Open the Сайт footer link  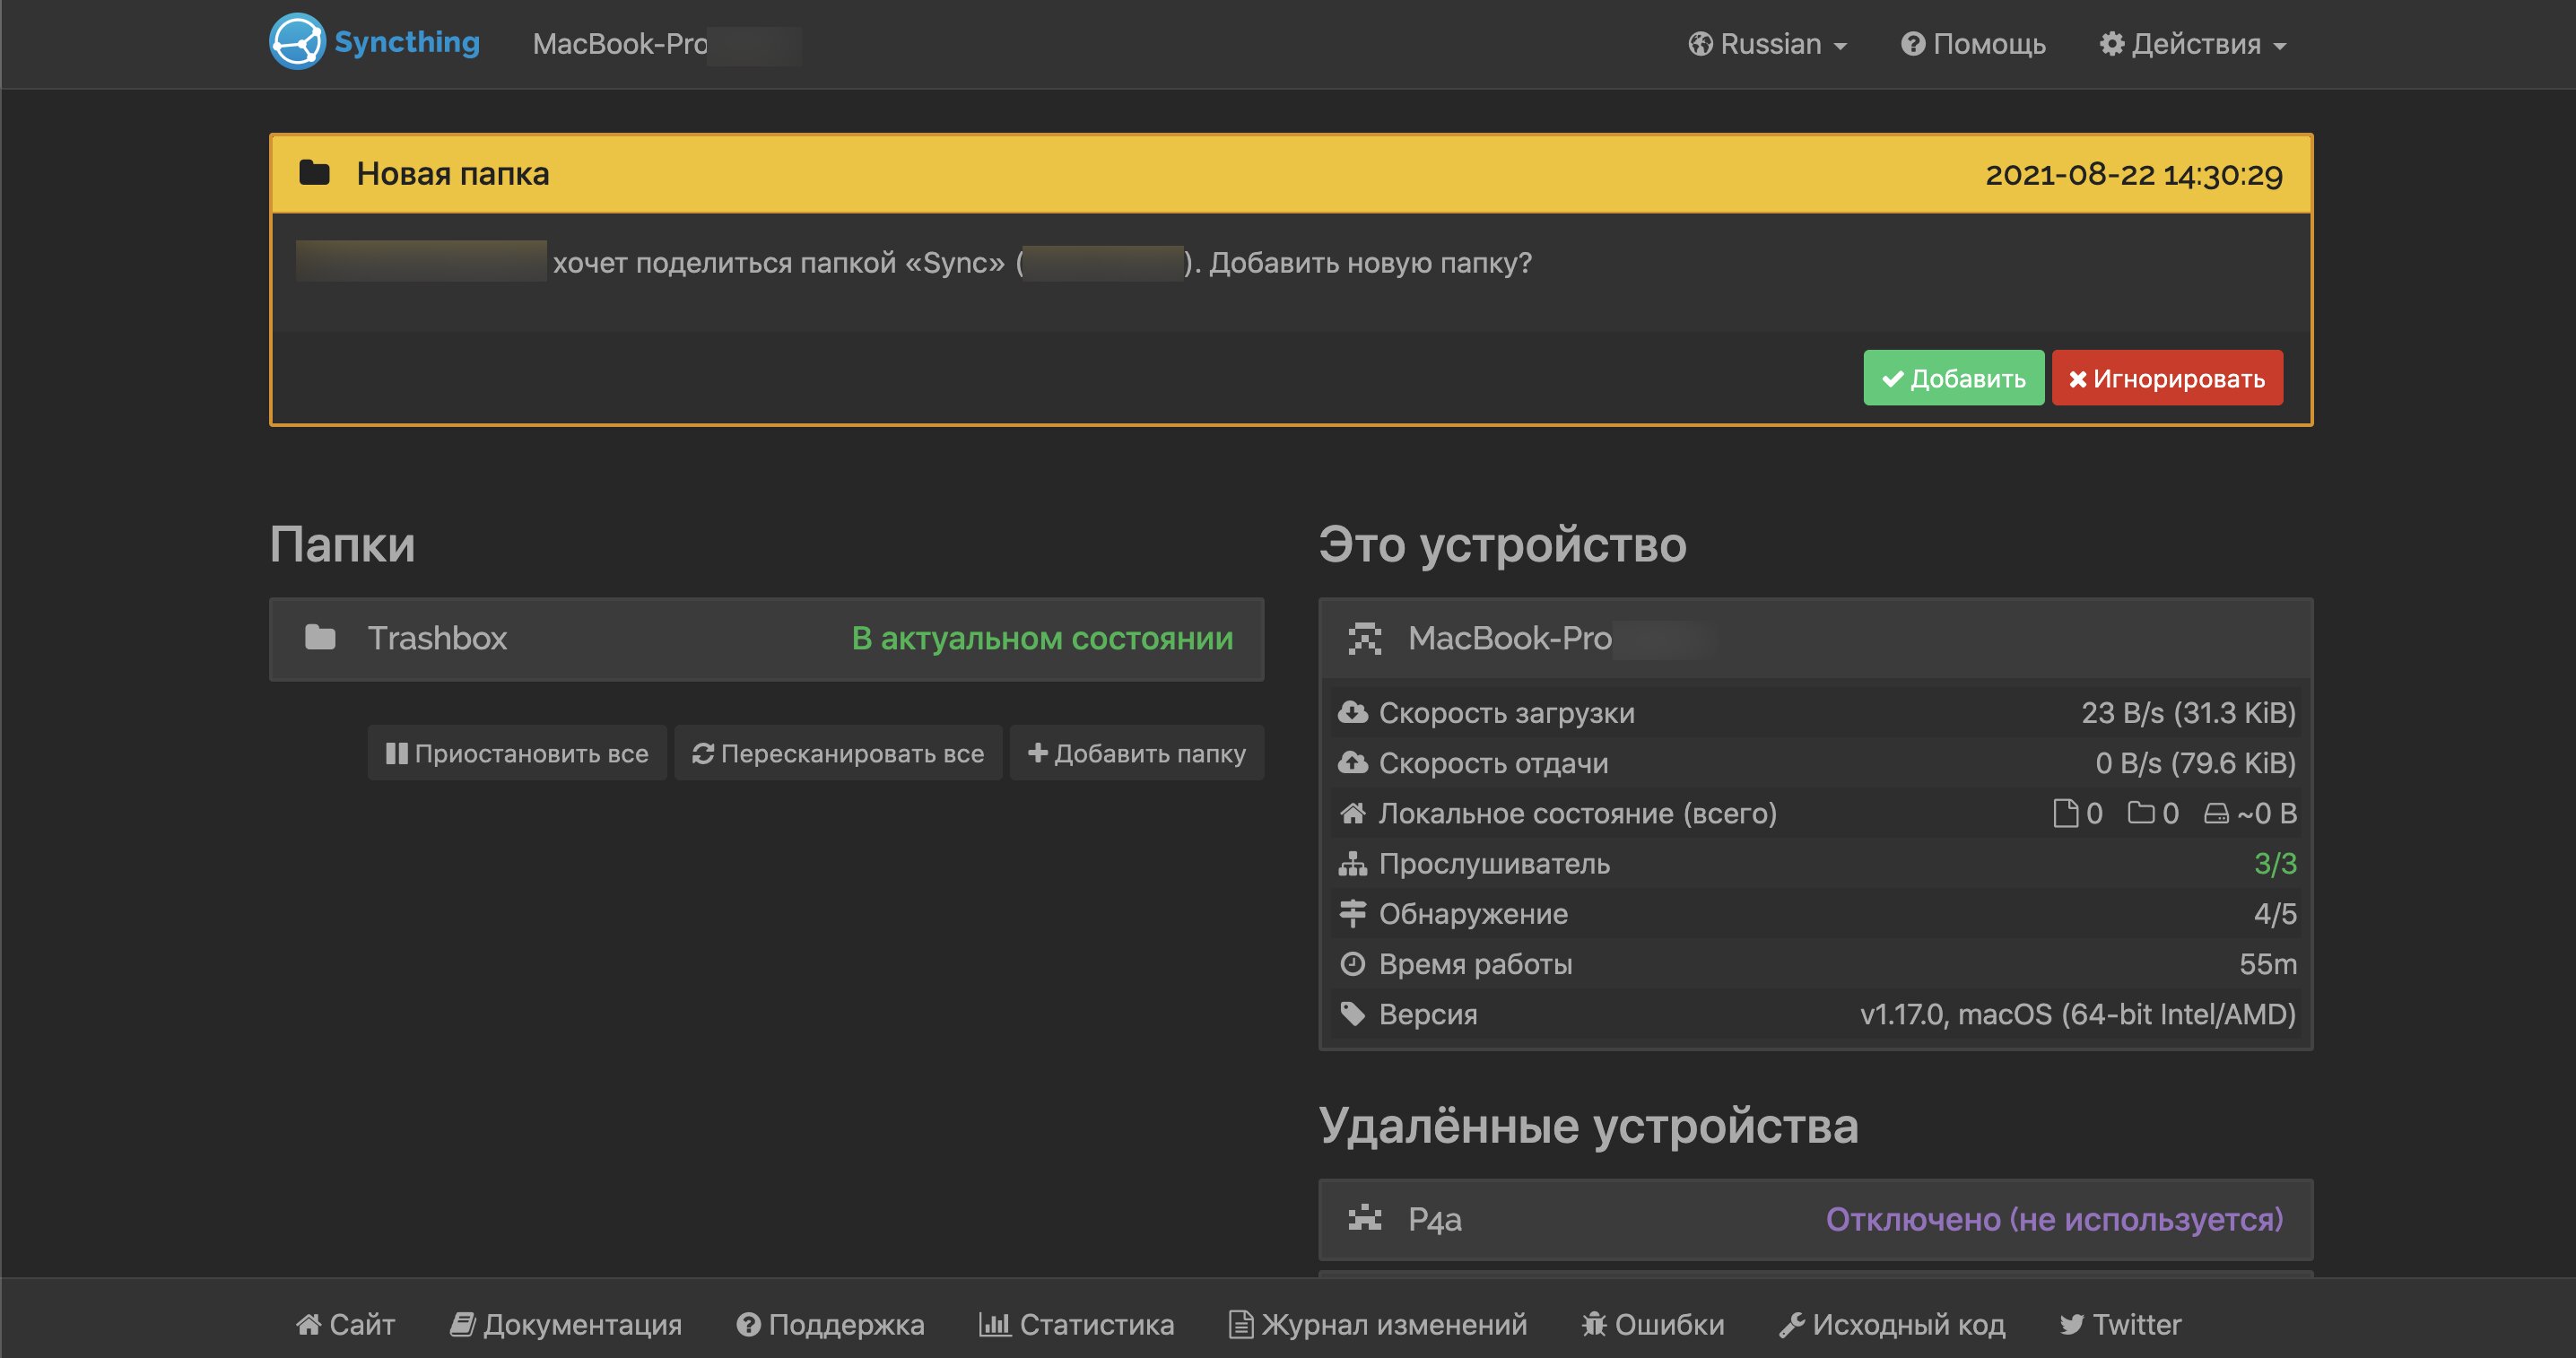click(346, 1324)
